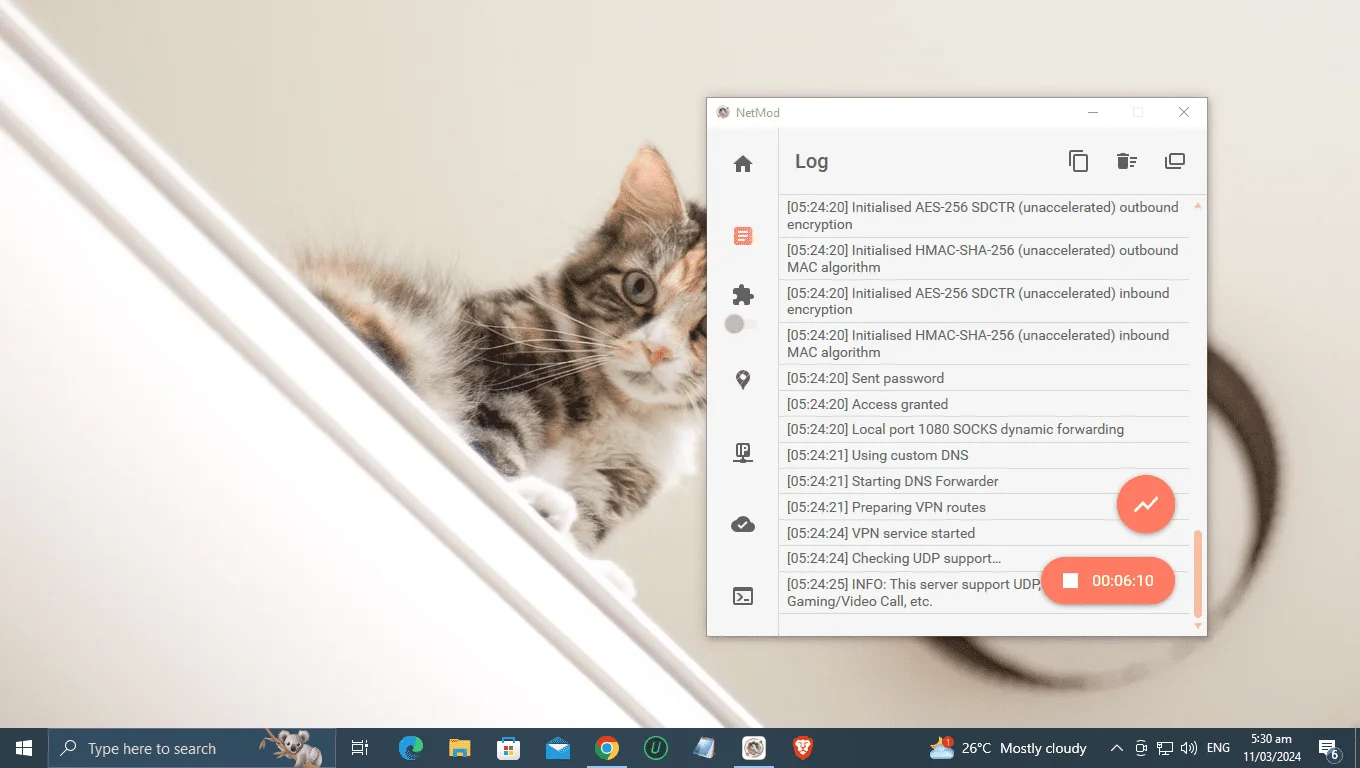Select the 'VPN service started' log entry
1360x768 pixels.
coord(984,533)
